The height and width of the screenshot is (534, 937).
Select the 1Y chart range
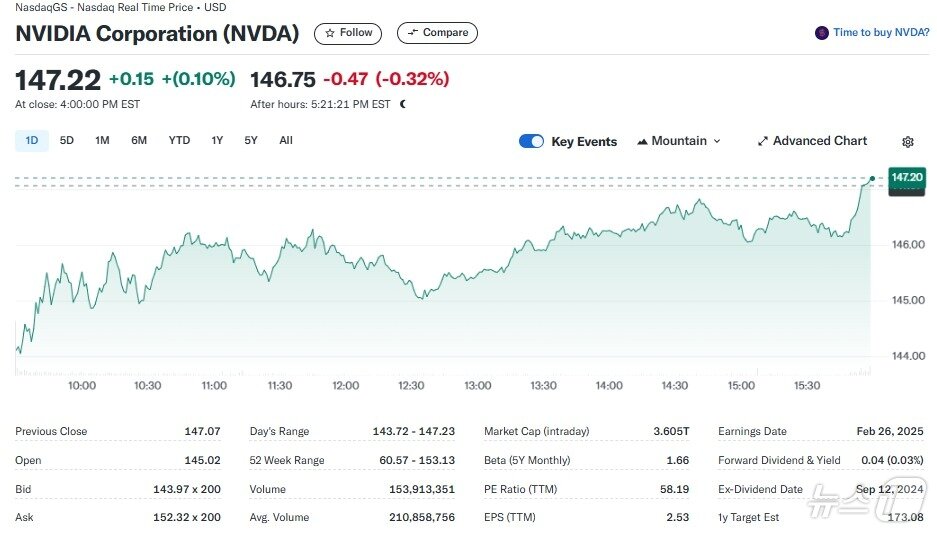pyautogui.click(x=217, y=141)
